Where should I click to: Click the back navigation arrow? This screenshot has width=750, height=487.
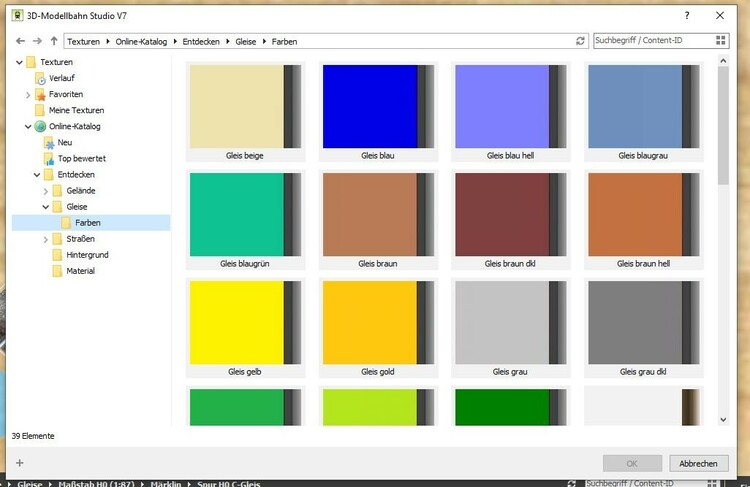pyautogui.click(x=21, y=41)
